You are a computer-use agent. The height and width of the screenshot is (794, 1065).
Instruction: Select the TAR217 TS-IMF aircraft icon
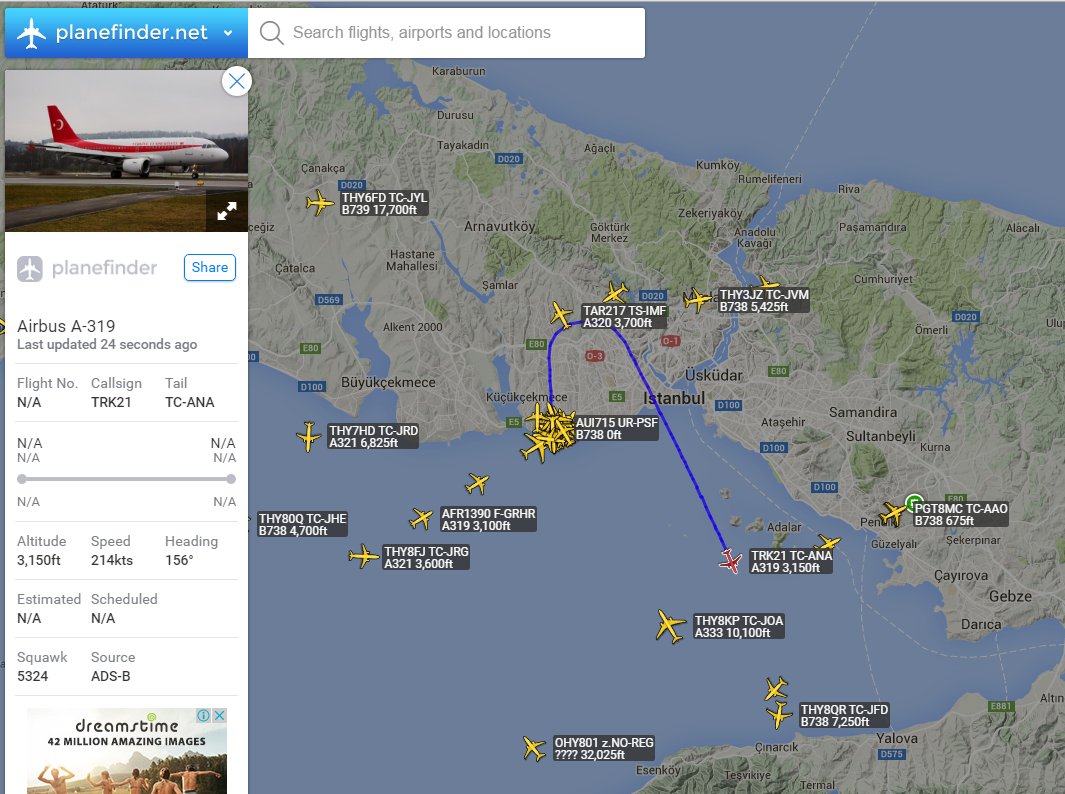(x=561, y=315)
